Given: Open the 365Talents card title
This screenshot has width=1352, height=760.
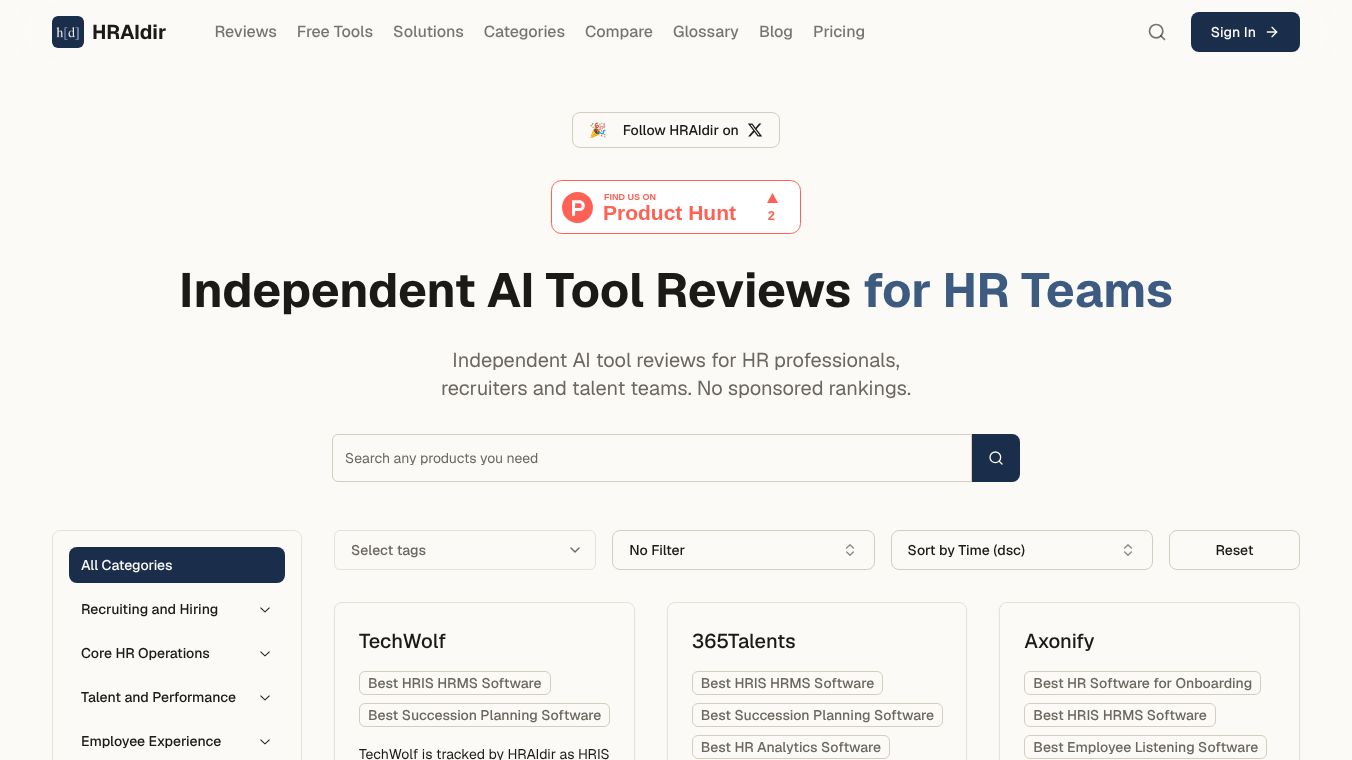Looking at the screenshot, I should click(744, 641).
